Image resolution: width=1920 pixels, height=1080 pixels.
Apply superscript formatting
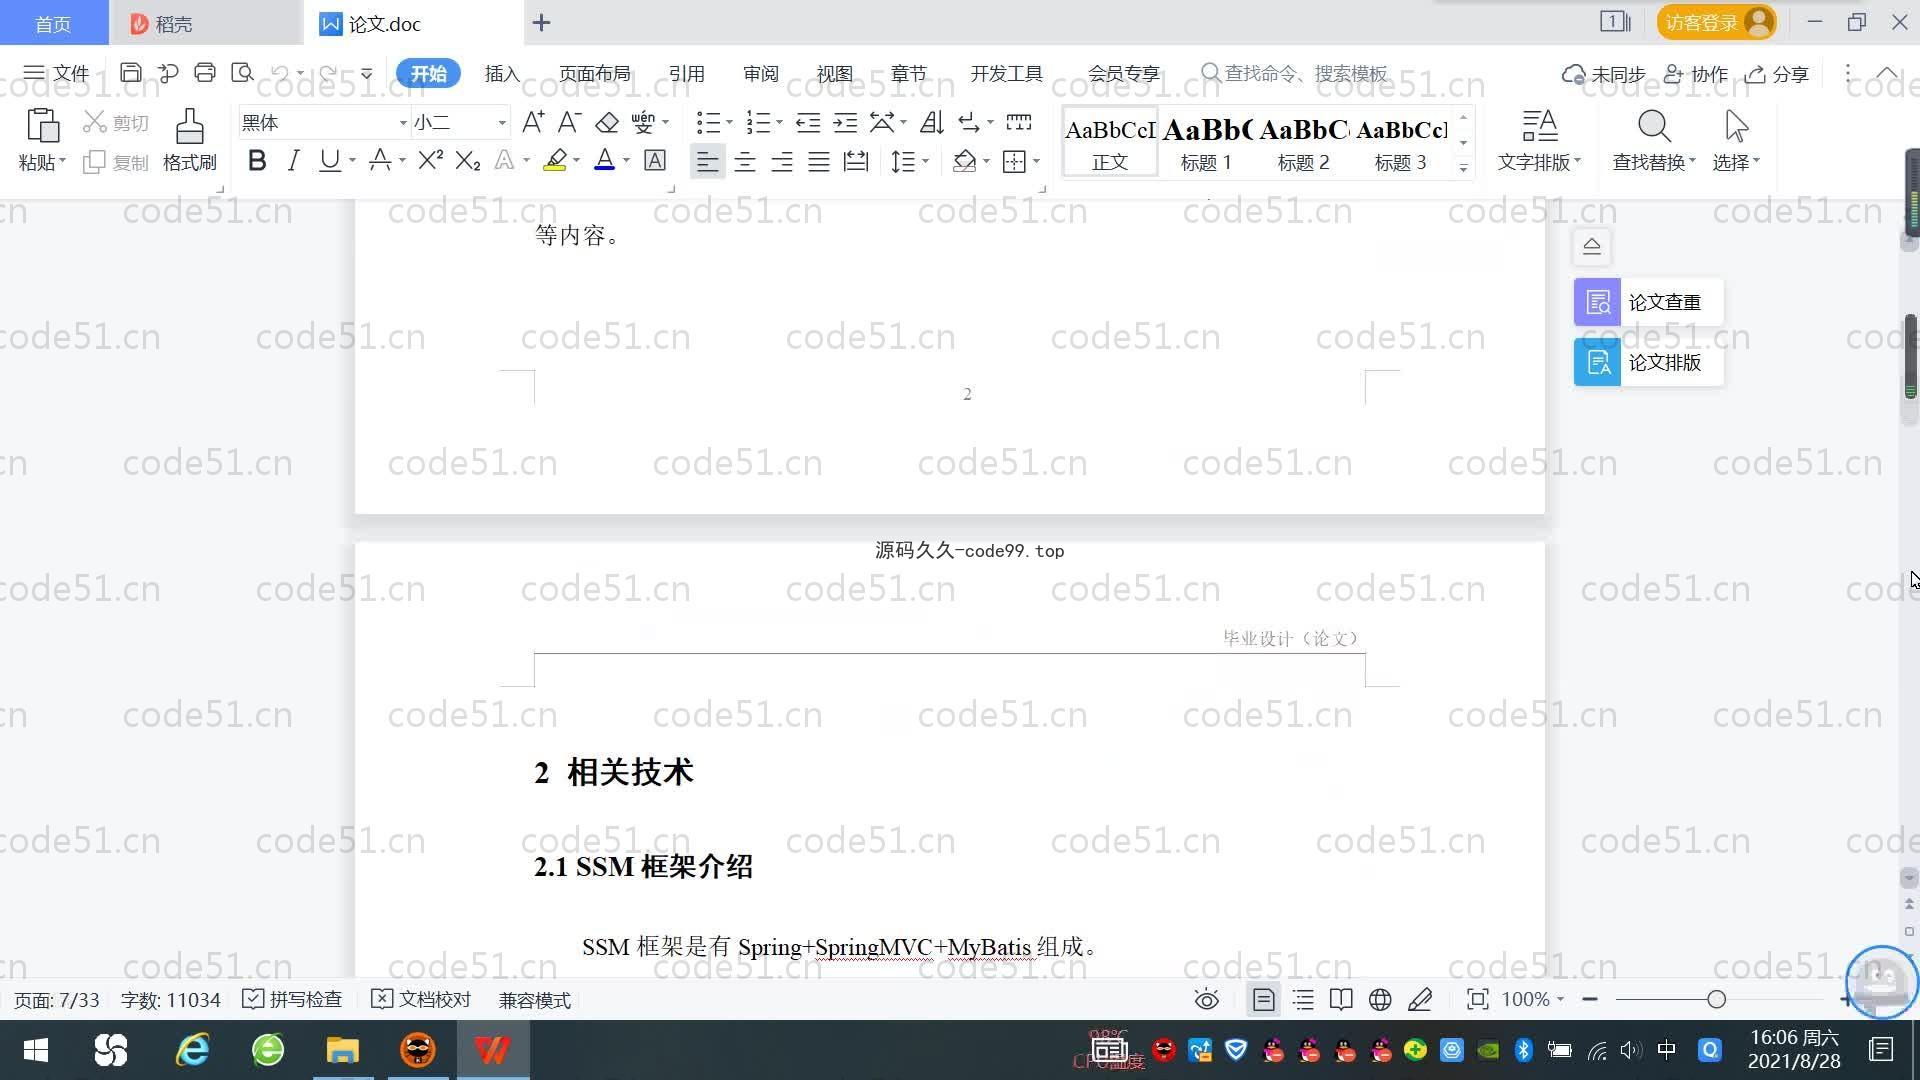(430, 160)
